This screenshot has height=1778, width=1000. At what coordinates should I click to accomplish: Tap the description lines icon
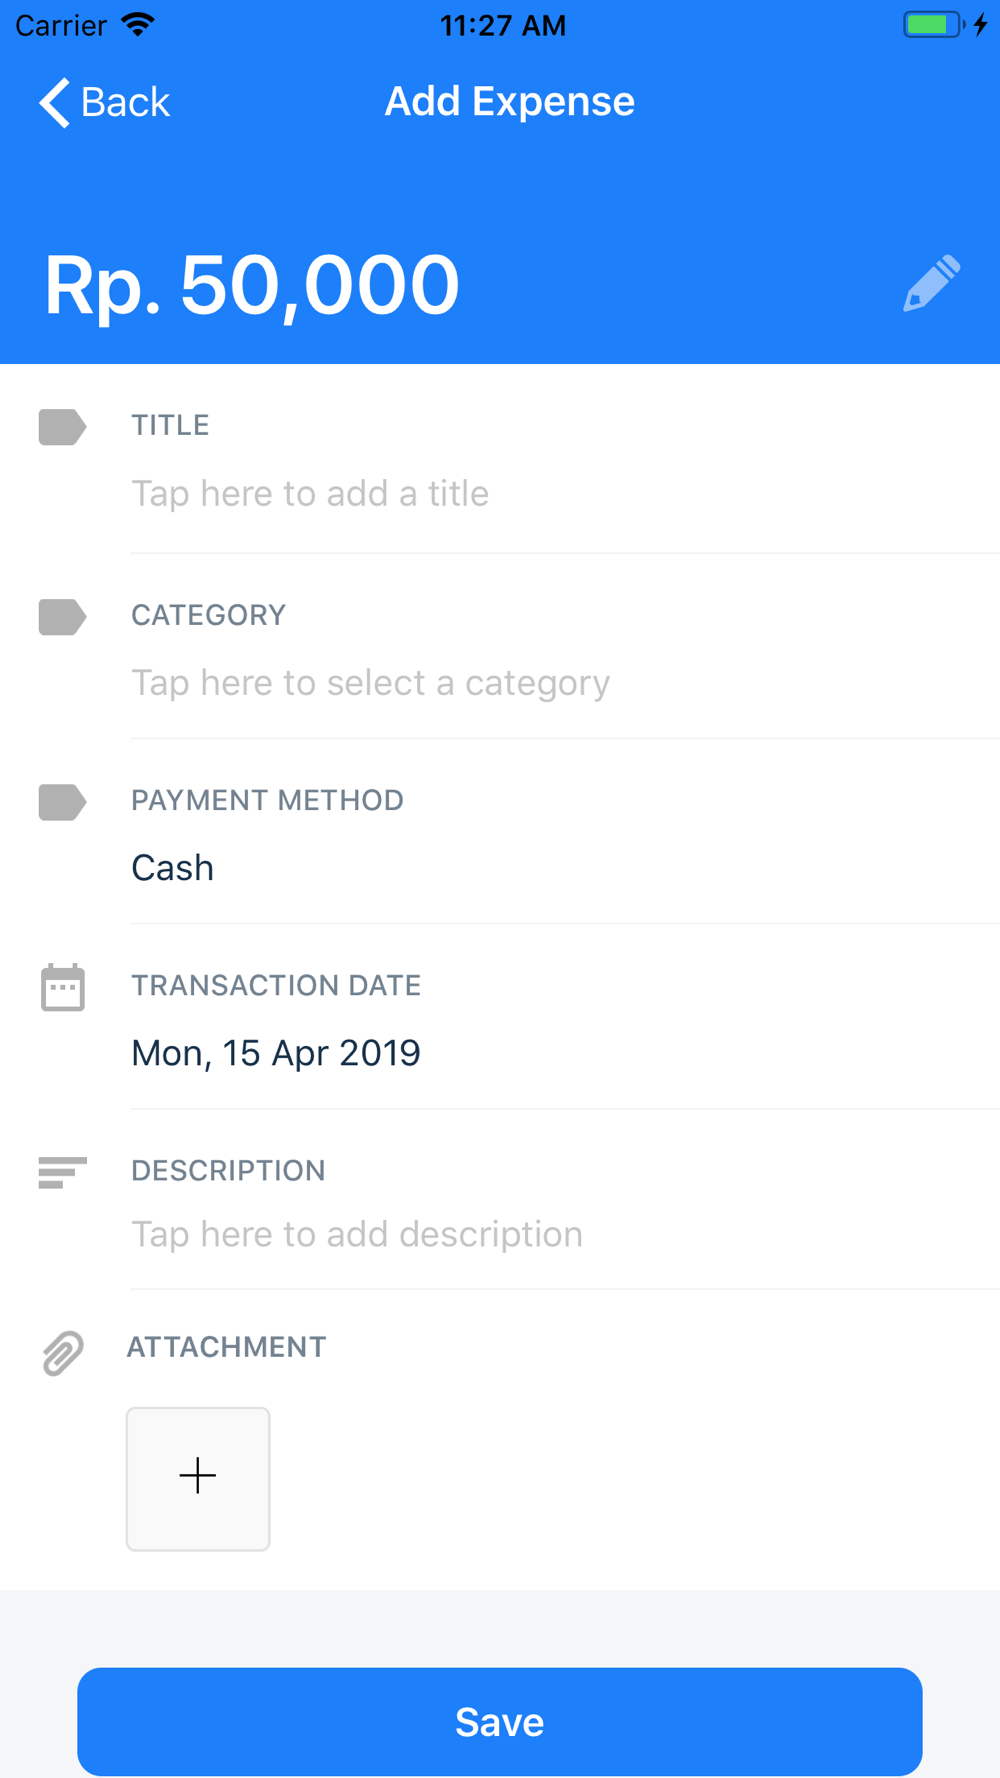(x=62, y=1172)
